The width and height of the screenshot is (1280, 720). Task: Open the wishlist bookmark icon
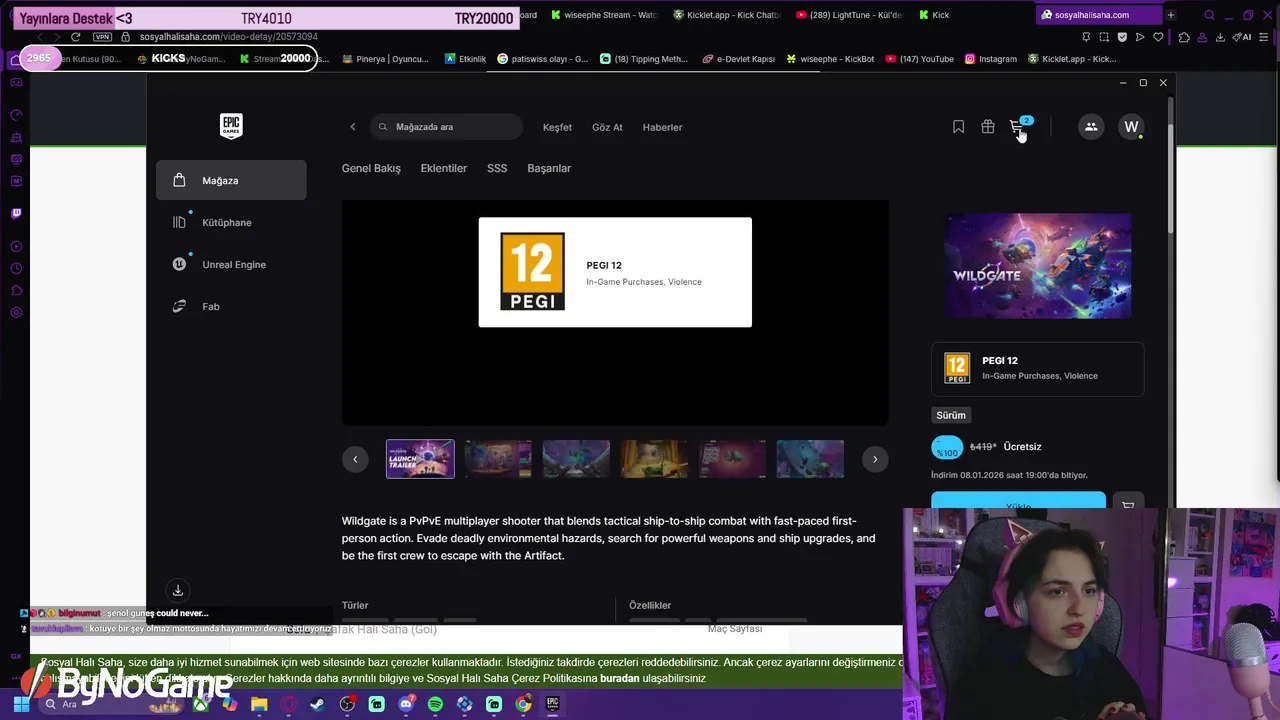[958, 127]
